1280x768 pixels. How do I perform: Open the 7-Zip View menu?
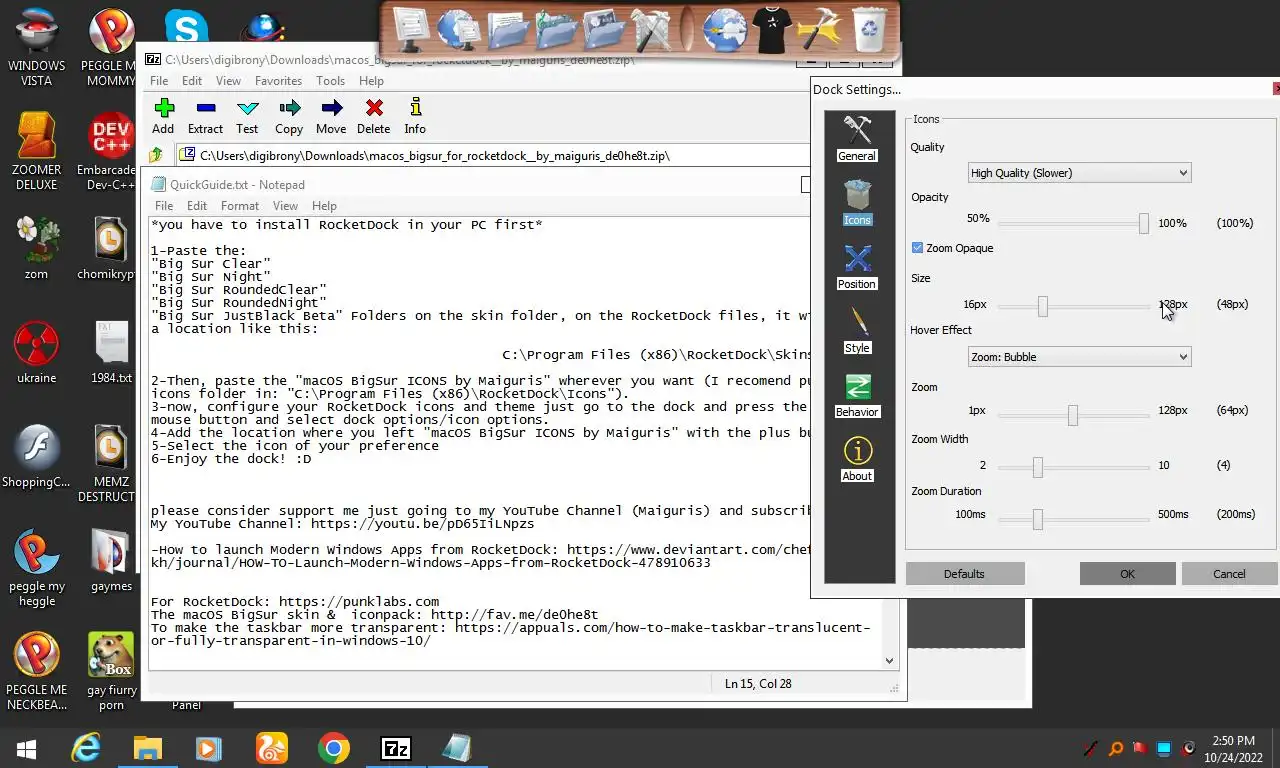pos(228,81)
